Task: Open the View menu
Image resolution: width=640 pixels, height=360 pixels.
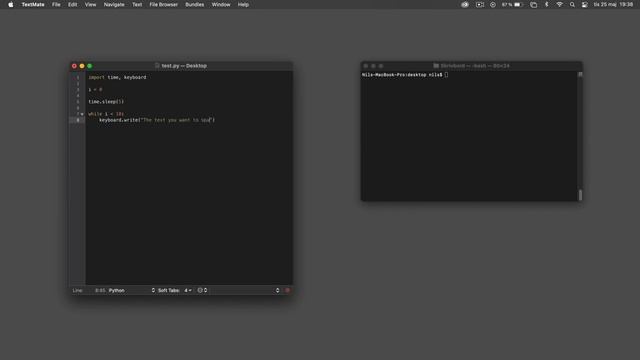Action: point(90,4)
